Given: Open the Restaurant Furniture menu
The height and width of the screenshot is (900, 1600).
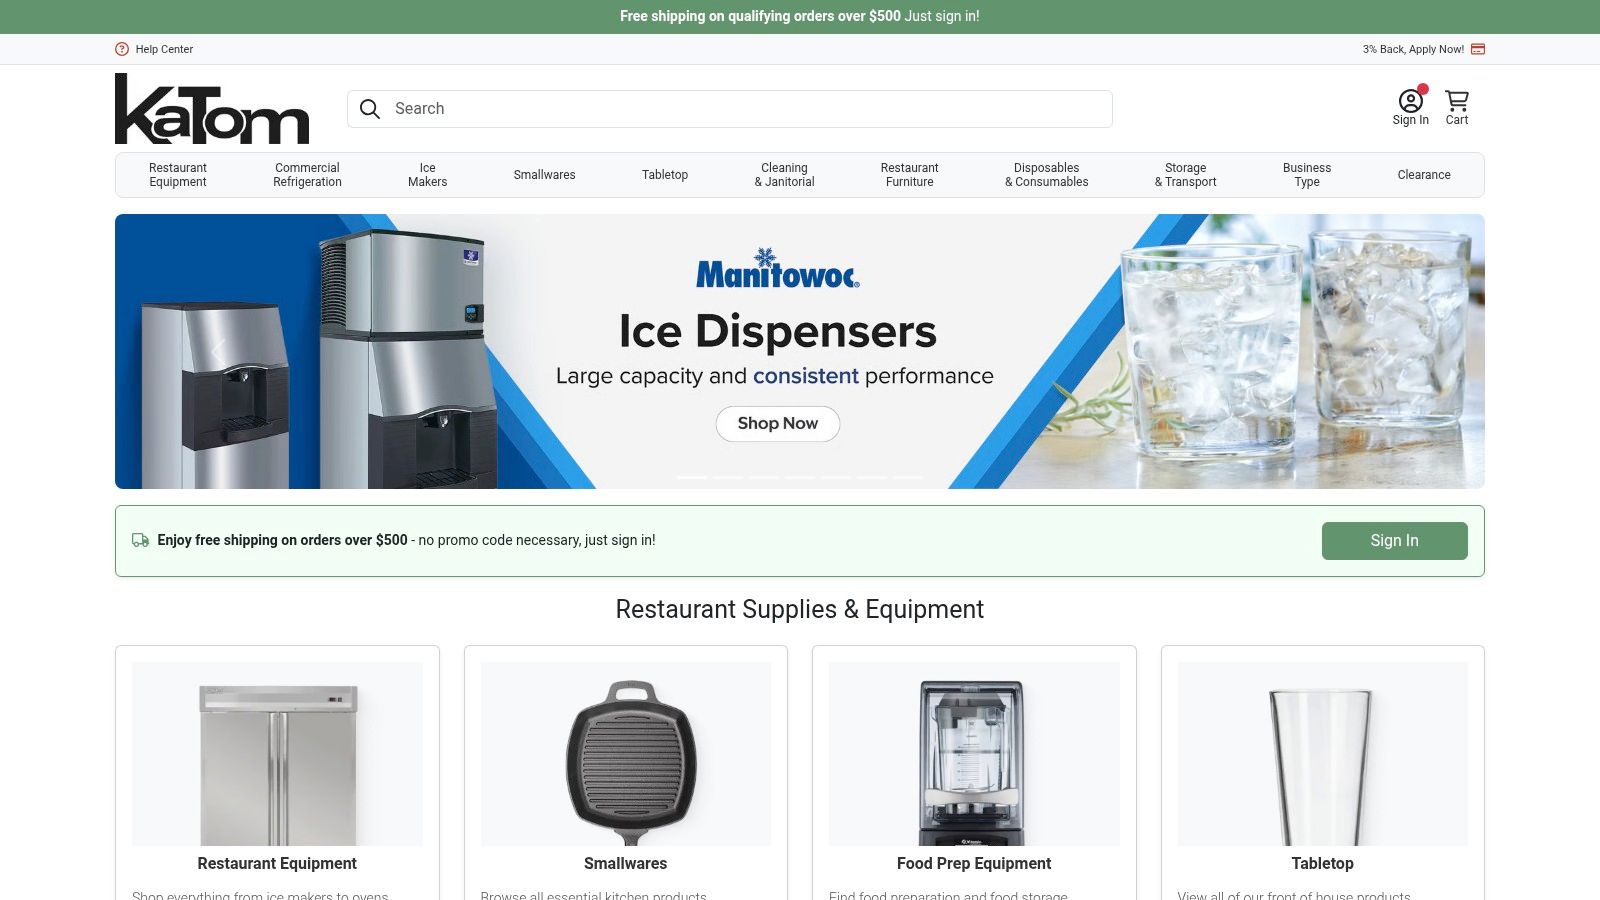Looking at the screenshot, I should click(x=910, y=175).
